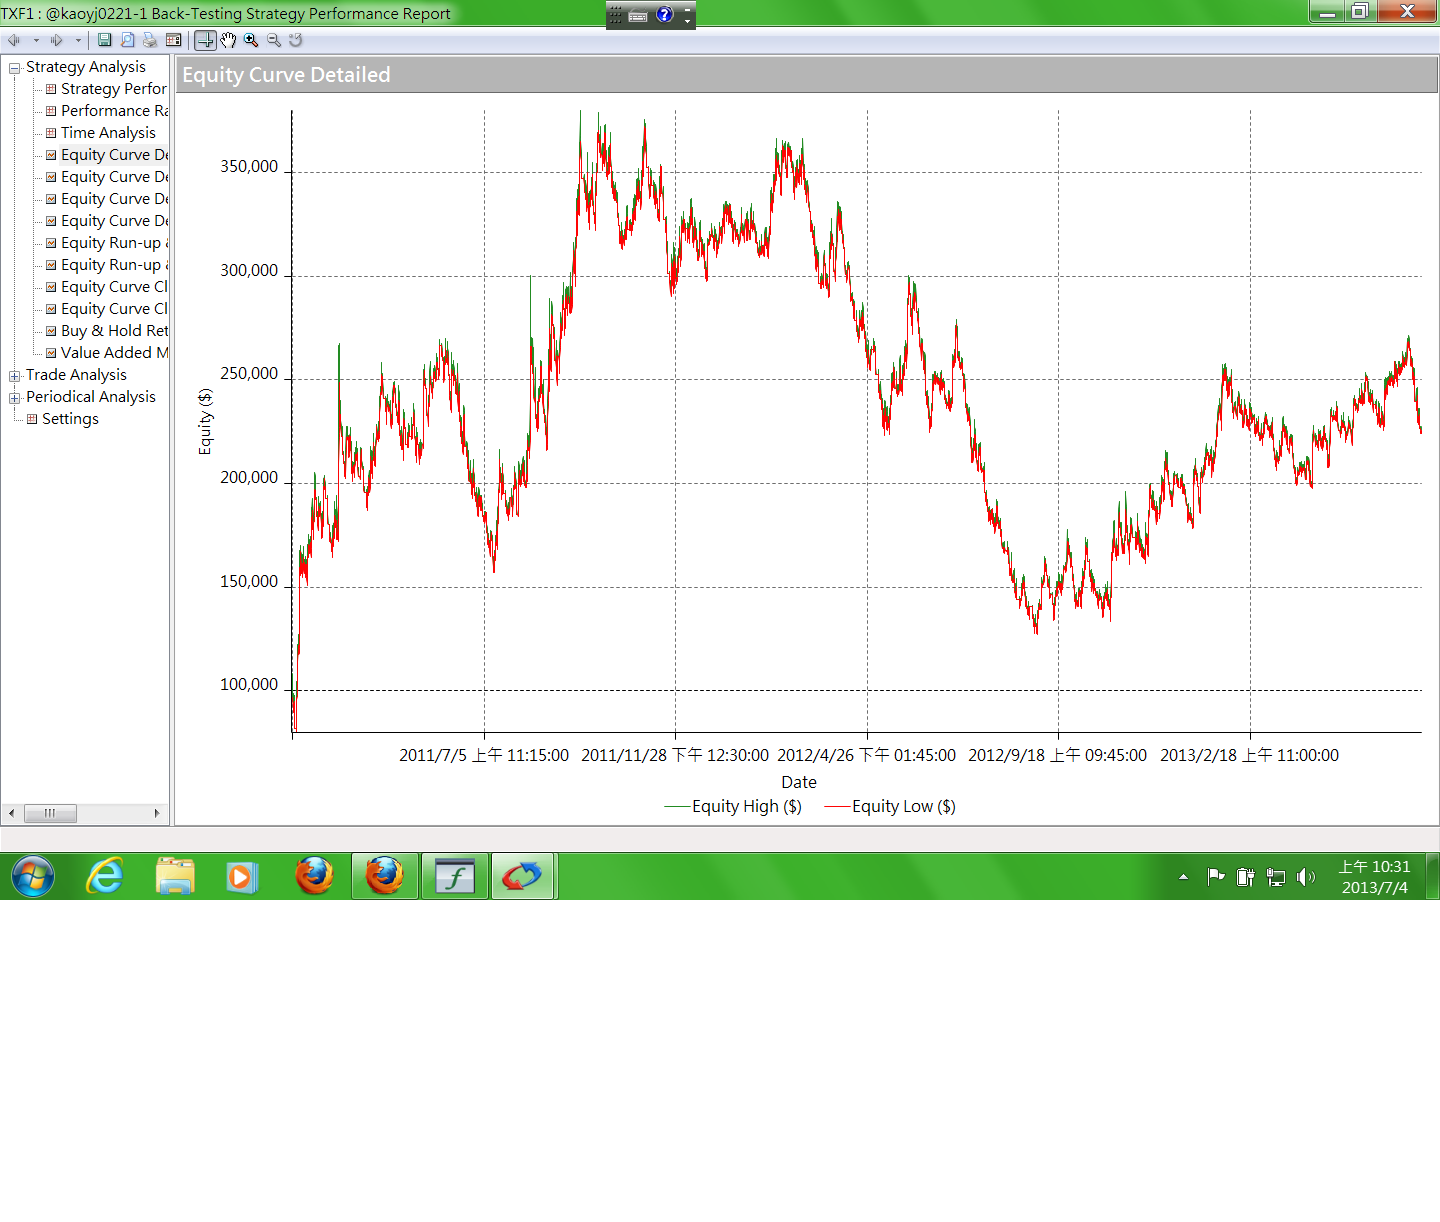Save the report with the floppy icon
This screenshot has width=1440, height=1222.
pyautogui.click(x=104, y=40)
